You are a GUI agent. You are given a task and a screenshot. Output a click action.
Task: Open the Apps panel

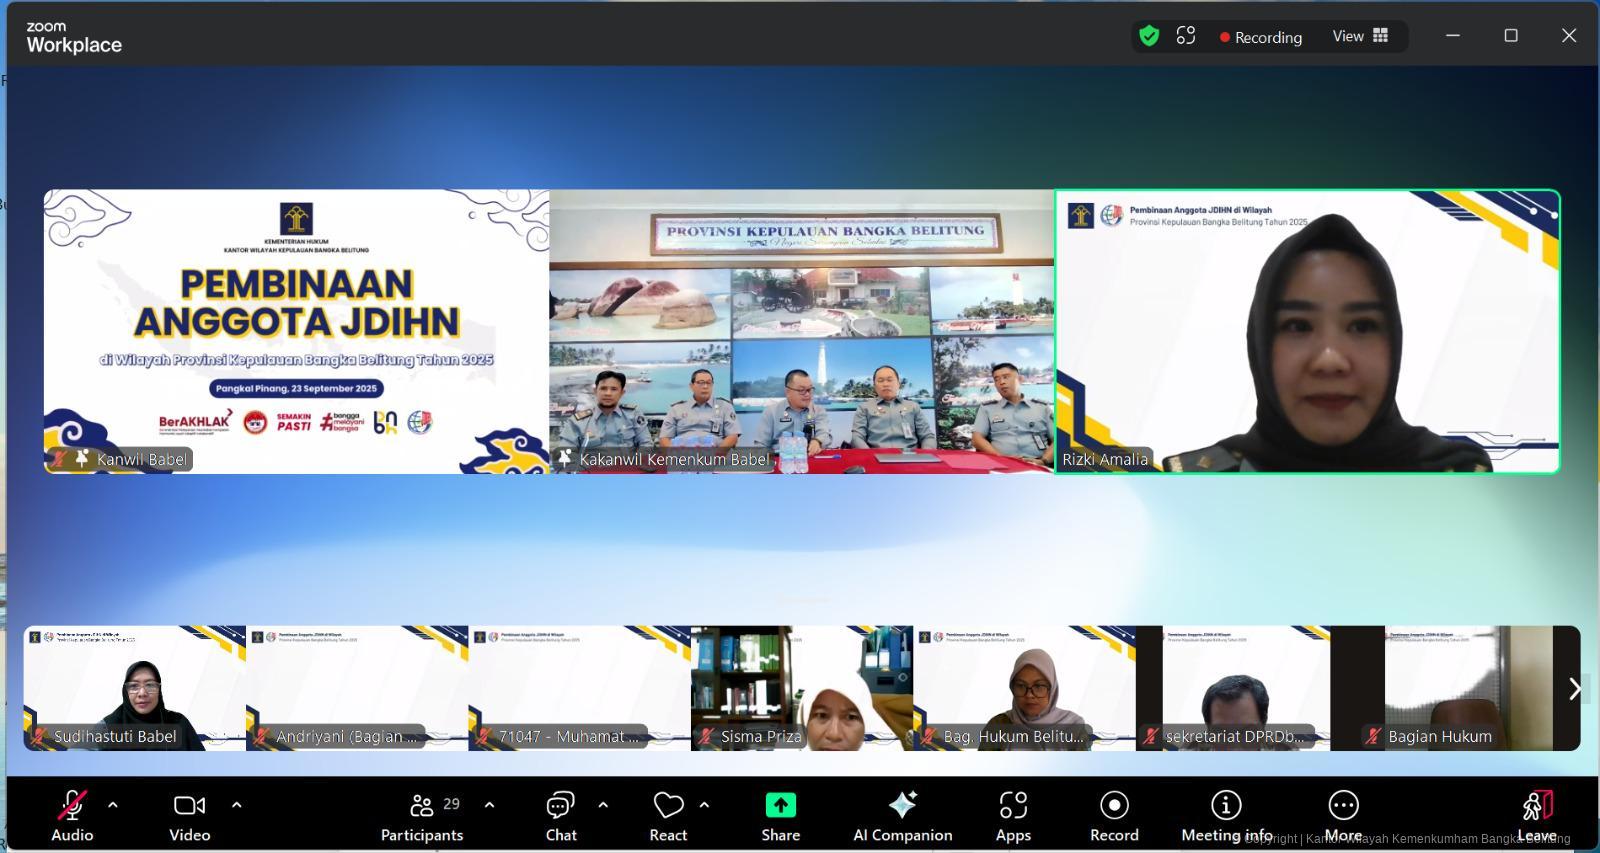click(1012, 815)
